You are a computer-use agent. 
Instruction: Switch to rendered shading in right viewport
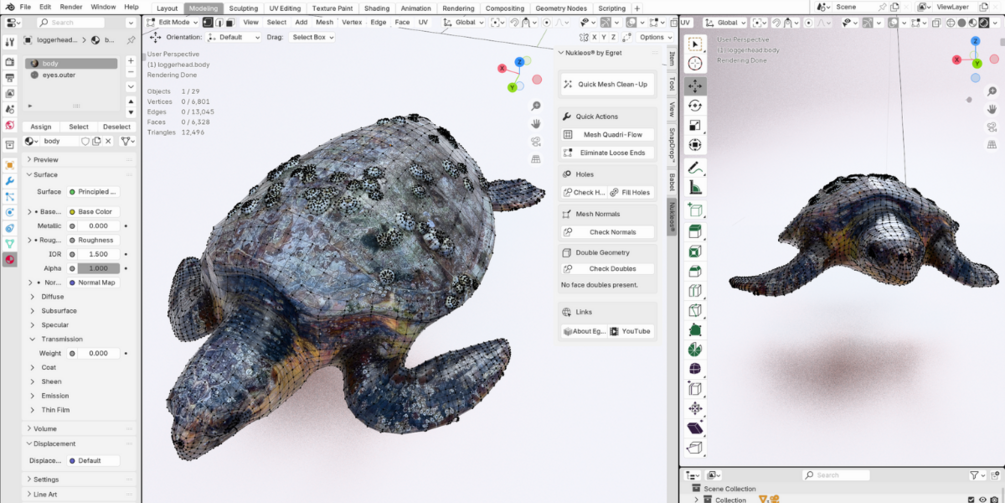point(982,22)
